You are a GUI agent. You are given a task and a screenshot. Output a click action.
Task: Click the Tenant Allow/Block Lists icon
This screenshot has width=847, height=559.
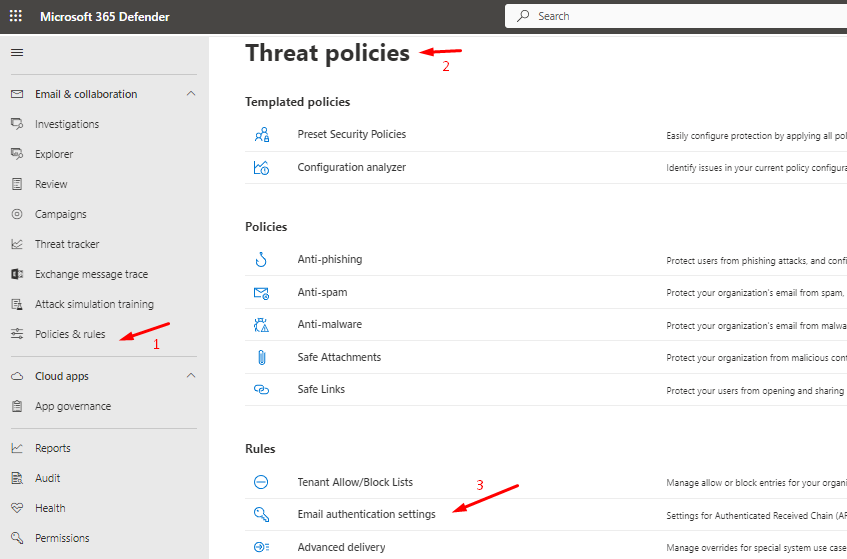click(261, 482)
